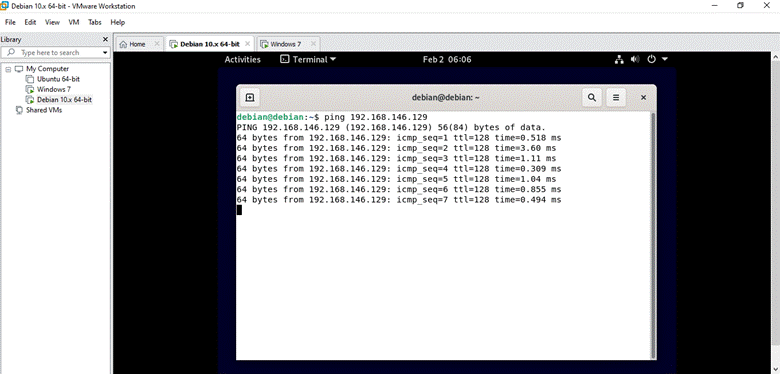Viewport: 780px width, 374px height.
Task: Collapse the My Computer tree node
Action: 8,69
